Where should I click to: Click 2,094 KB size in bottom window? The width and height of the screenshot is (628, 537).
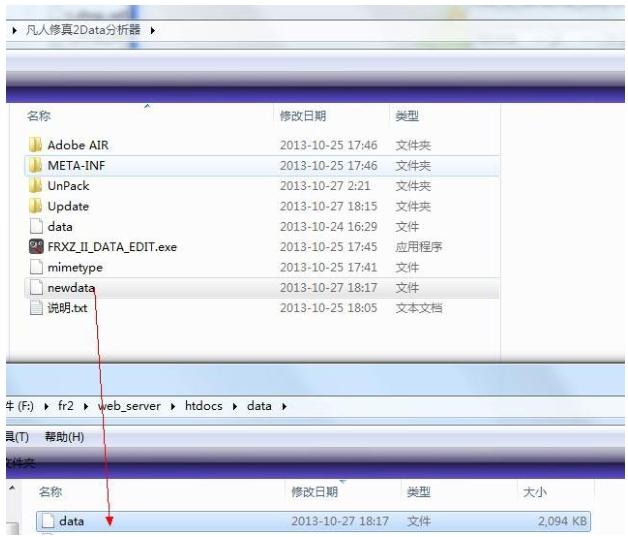pos(562,521)
